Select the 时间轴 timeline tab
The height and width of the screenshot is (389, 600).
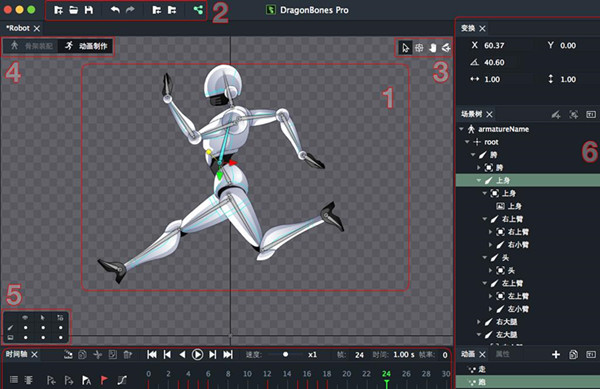click(x=16, y=354)
